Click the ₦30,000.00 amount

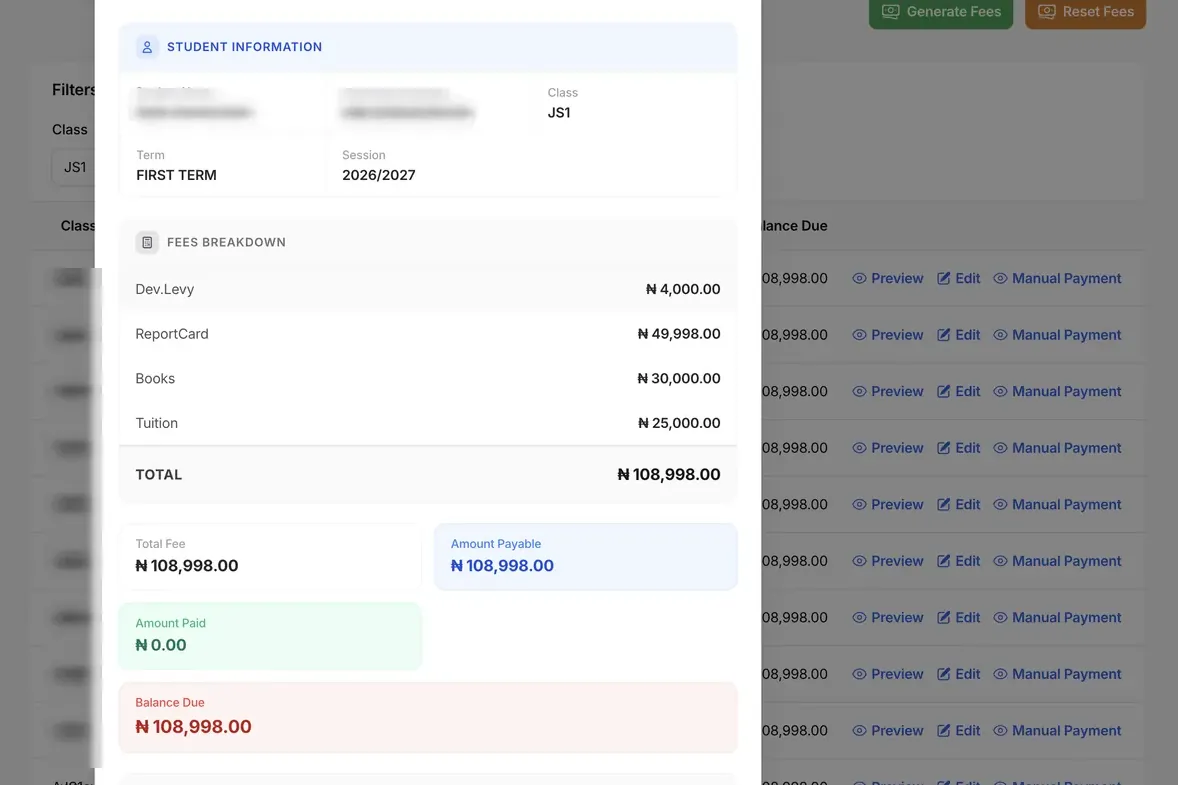(679, 379)
